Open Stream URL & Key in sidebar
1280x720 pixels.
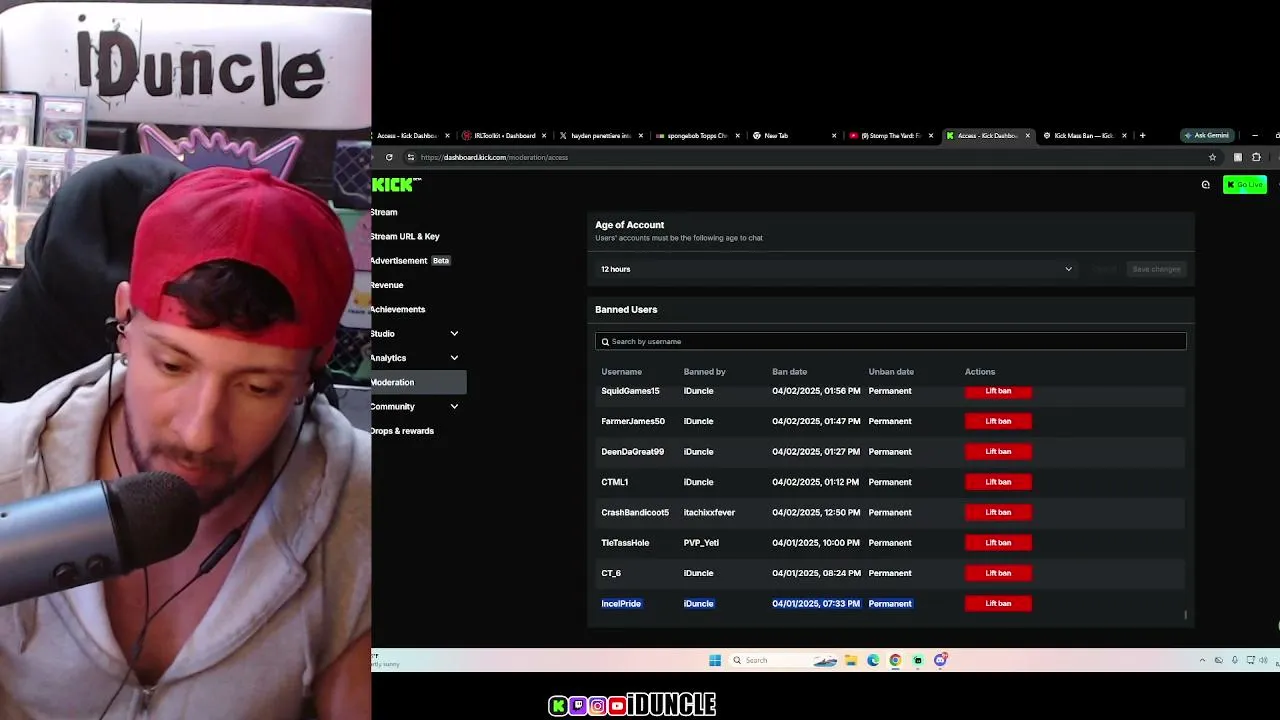[x=405, y=237]
